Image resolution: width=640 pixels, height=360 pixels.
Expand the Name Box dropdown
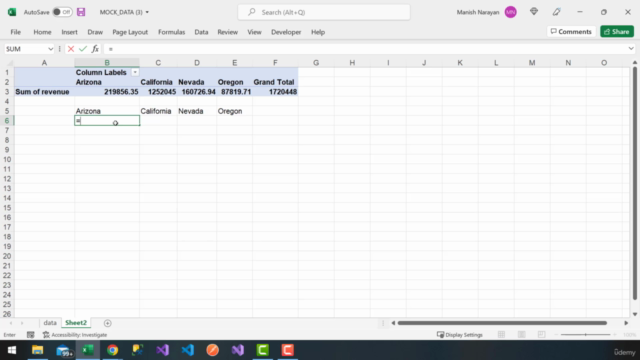pyautogui.click(x=50, y=49)
